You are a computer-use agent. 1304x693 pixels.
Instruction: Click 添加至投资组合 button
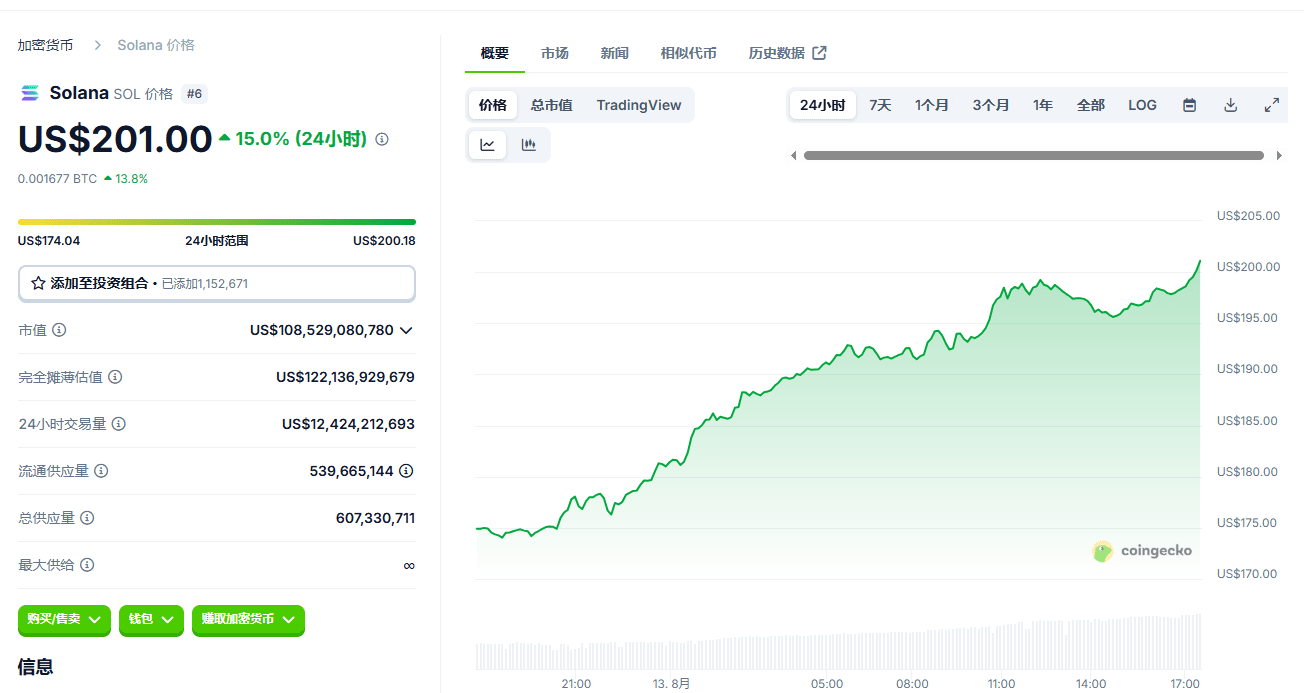pos(217,283)
